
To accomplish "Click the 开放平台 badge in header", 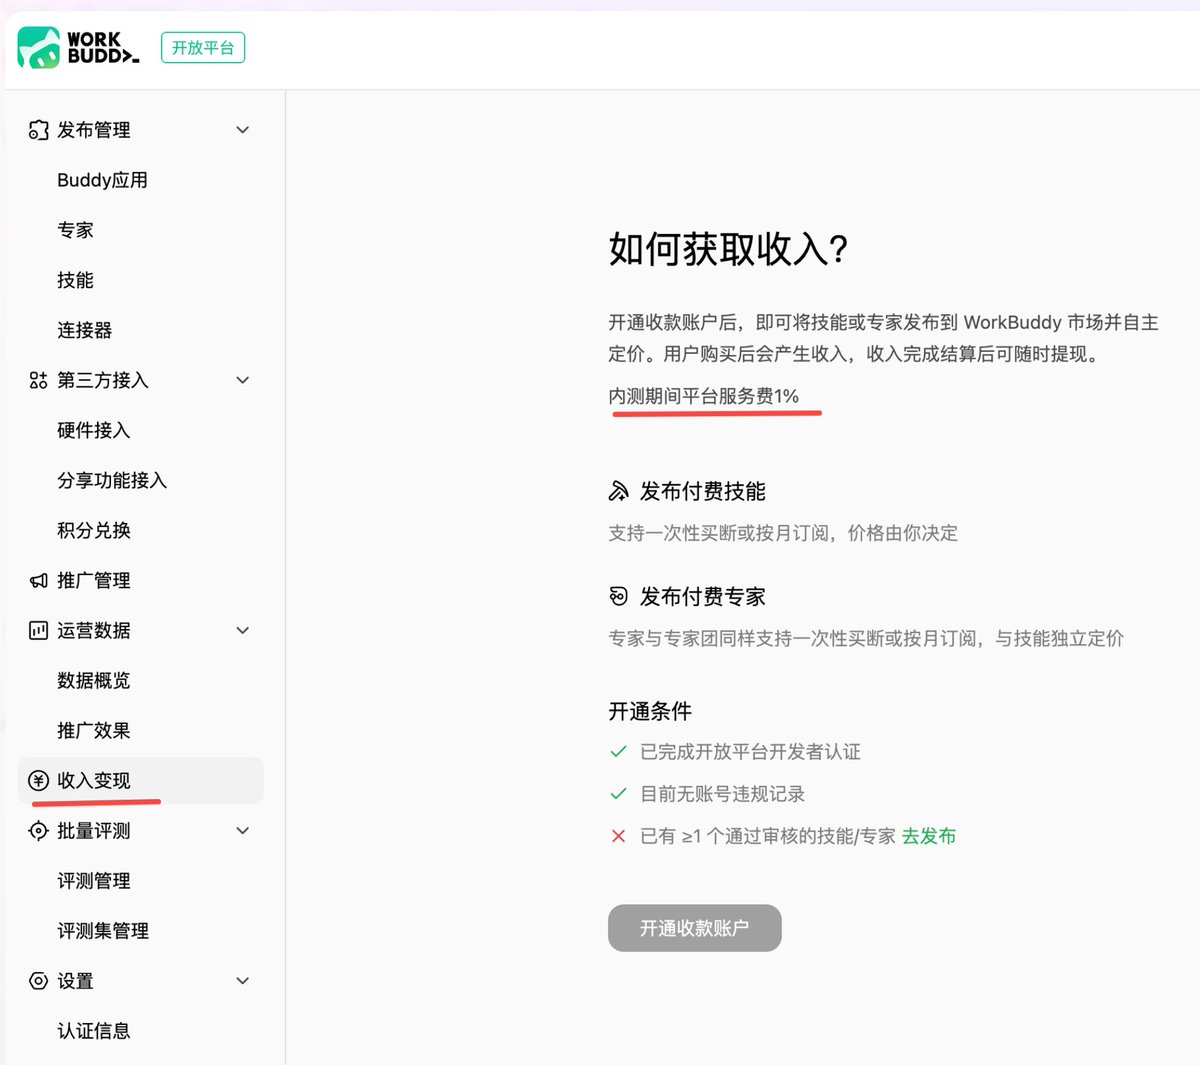I will click(x=203, y=47).
